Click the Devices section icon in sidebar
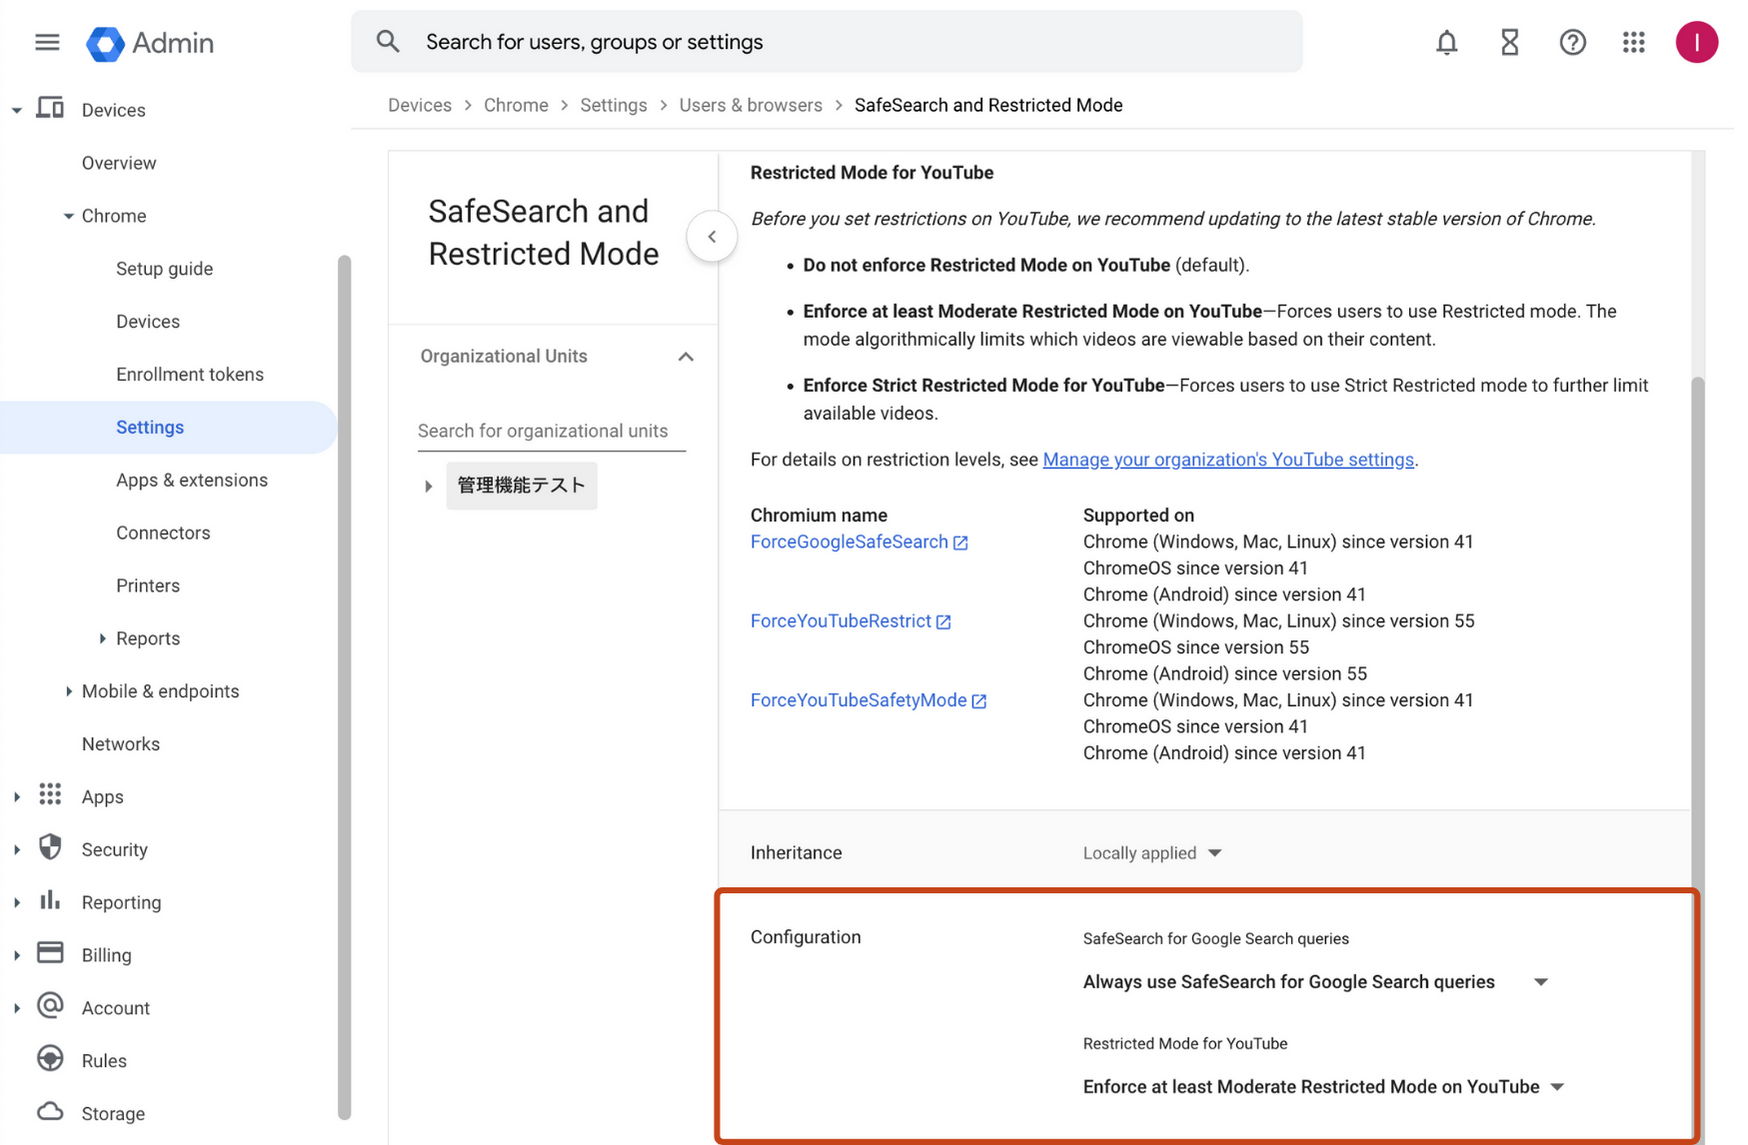This screenshot has width=1748, height=1145. click(50, 108)
